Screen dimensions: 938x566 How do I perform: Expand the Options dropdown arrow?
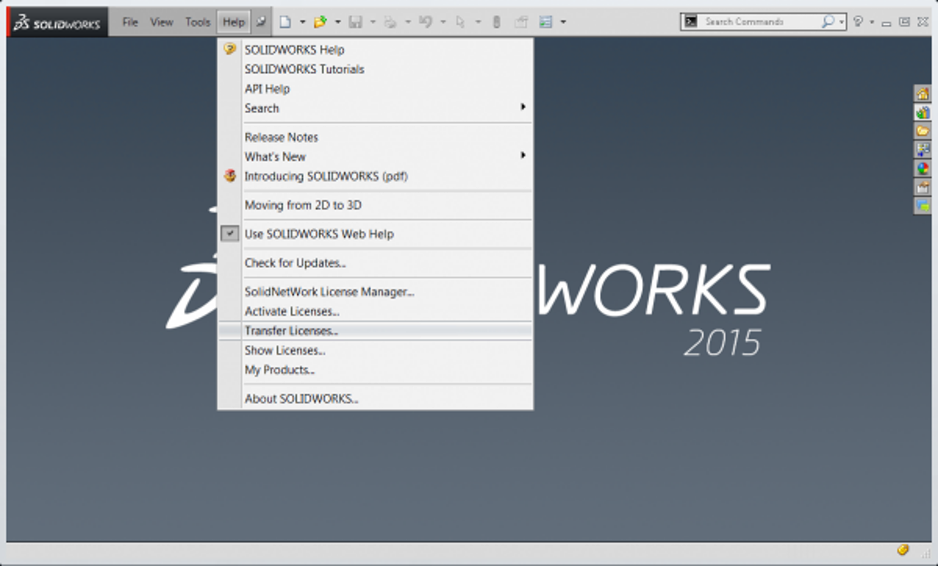pos(563,22)
